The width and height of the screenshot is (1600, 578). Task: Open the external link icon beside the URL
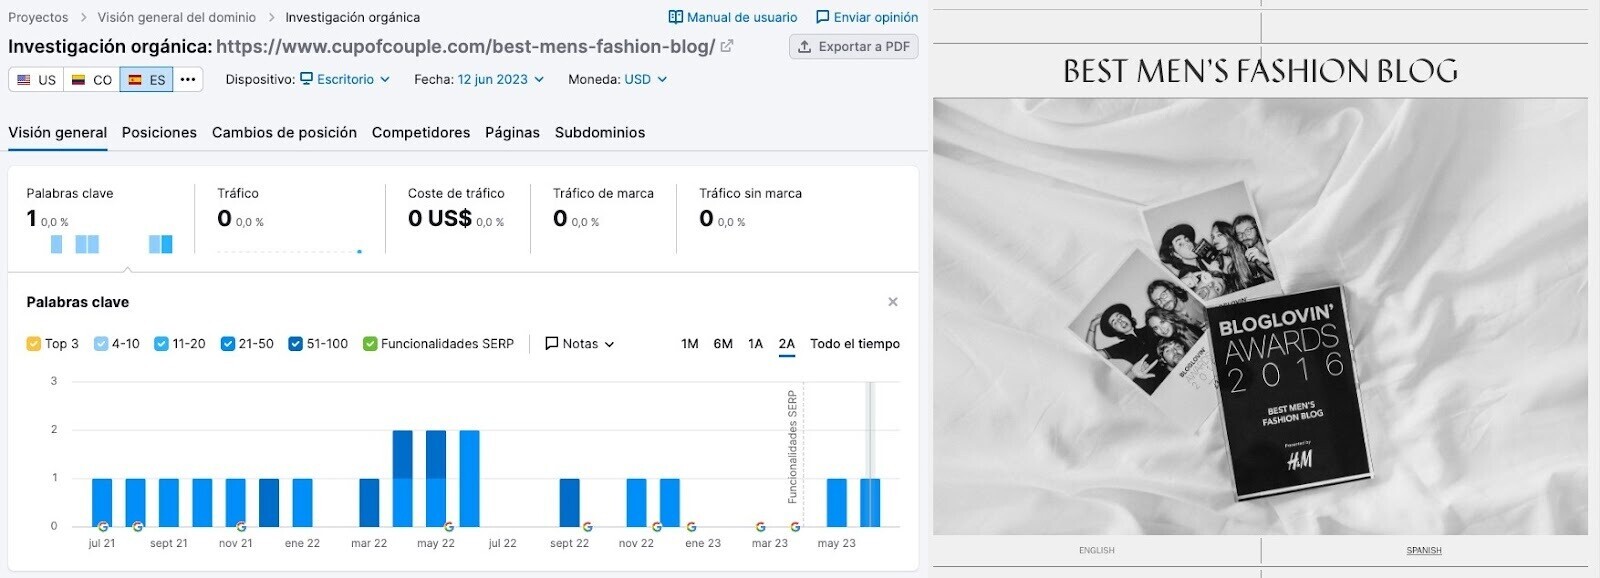727,46
